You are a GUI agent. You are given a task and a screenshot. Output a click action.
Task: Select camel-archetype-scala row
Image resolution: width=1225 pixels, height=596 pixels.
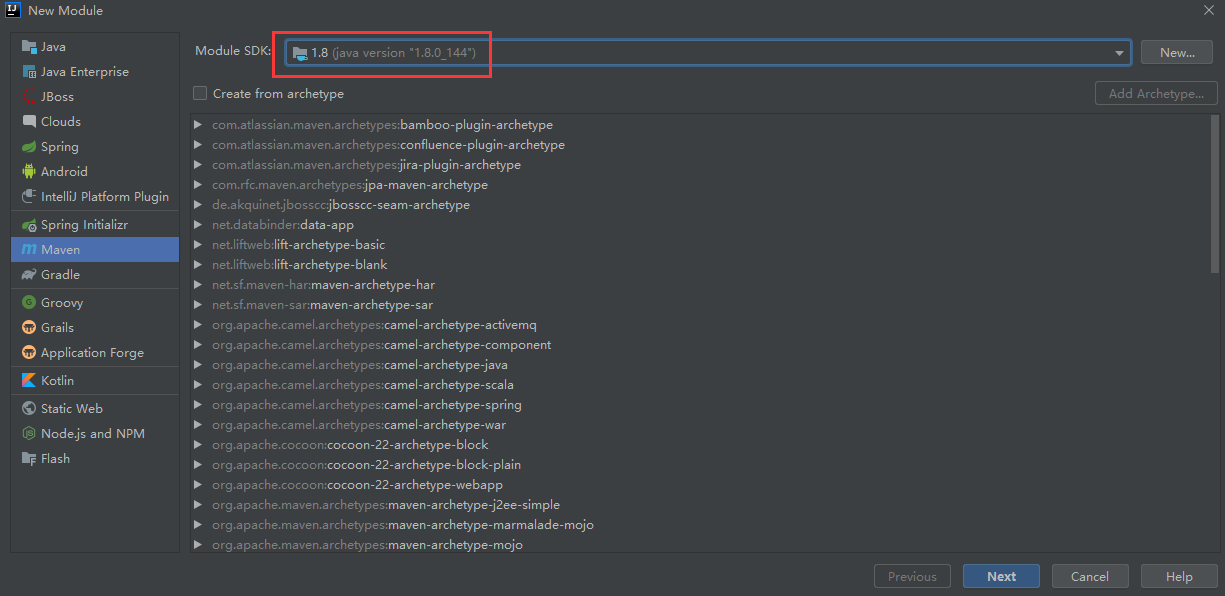click(700, 385)
